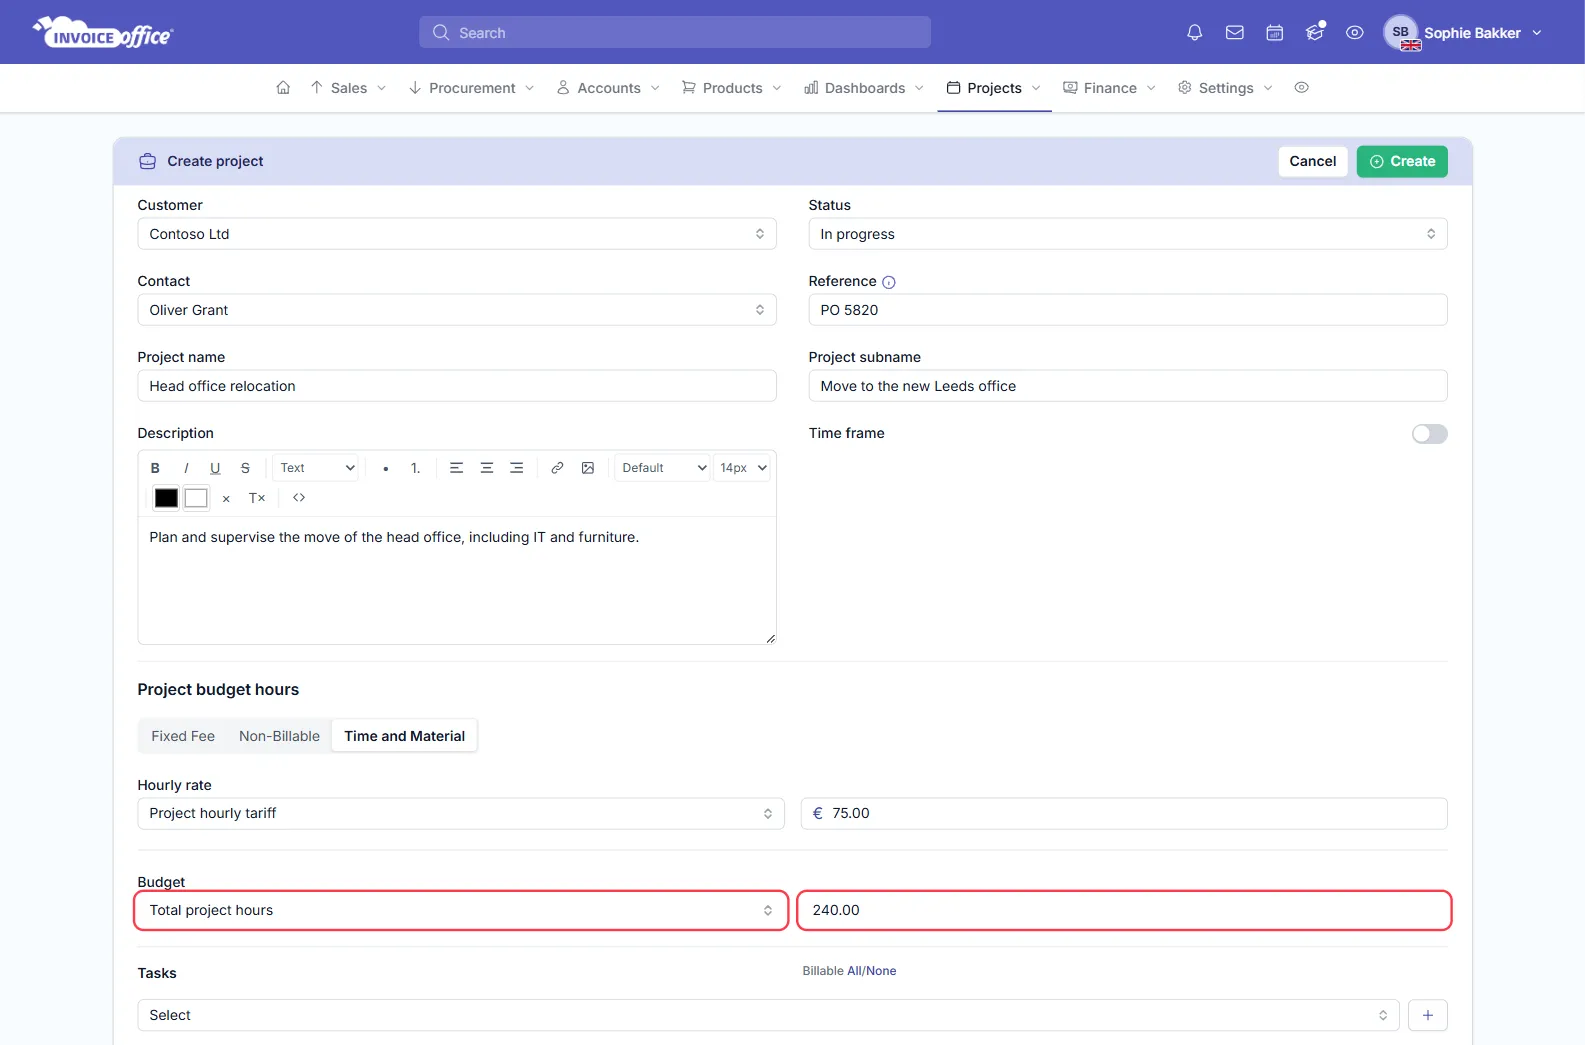1585x1045 pixels.
Task: Open the Products menu
Action: pos(731,88)
